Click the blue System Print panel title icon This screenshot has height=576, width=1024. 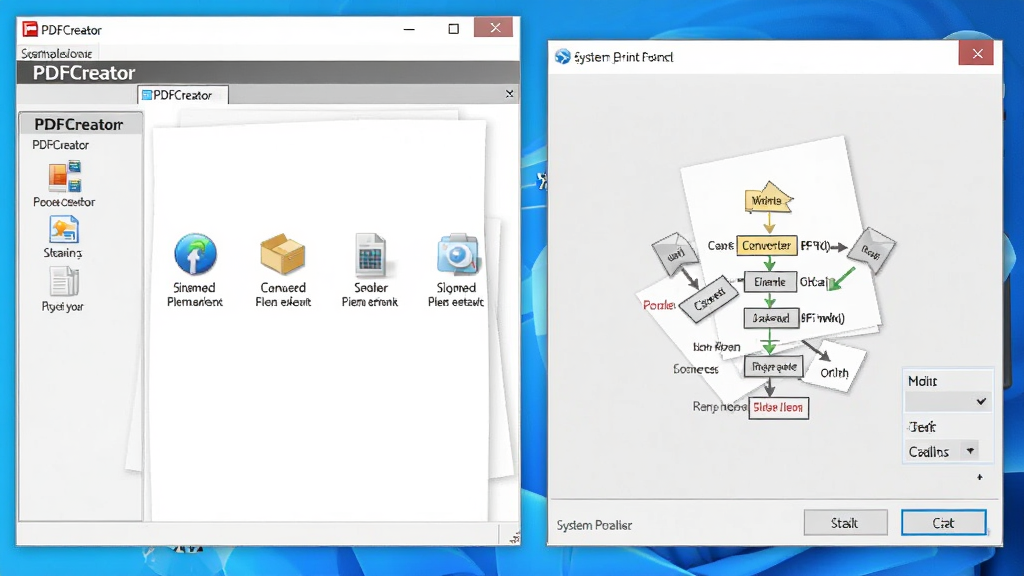[x=562, y=57]
